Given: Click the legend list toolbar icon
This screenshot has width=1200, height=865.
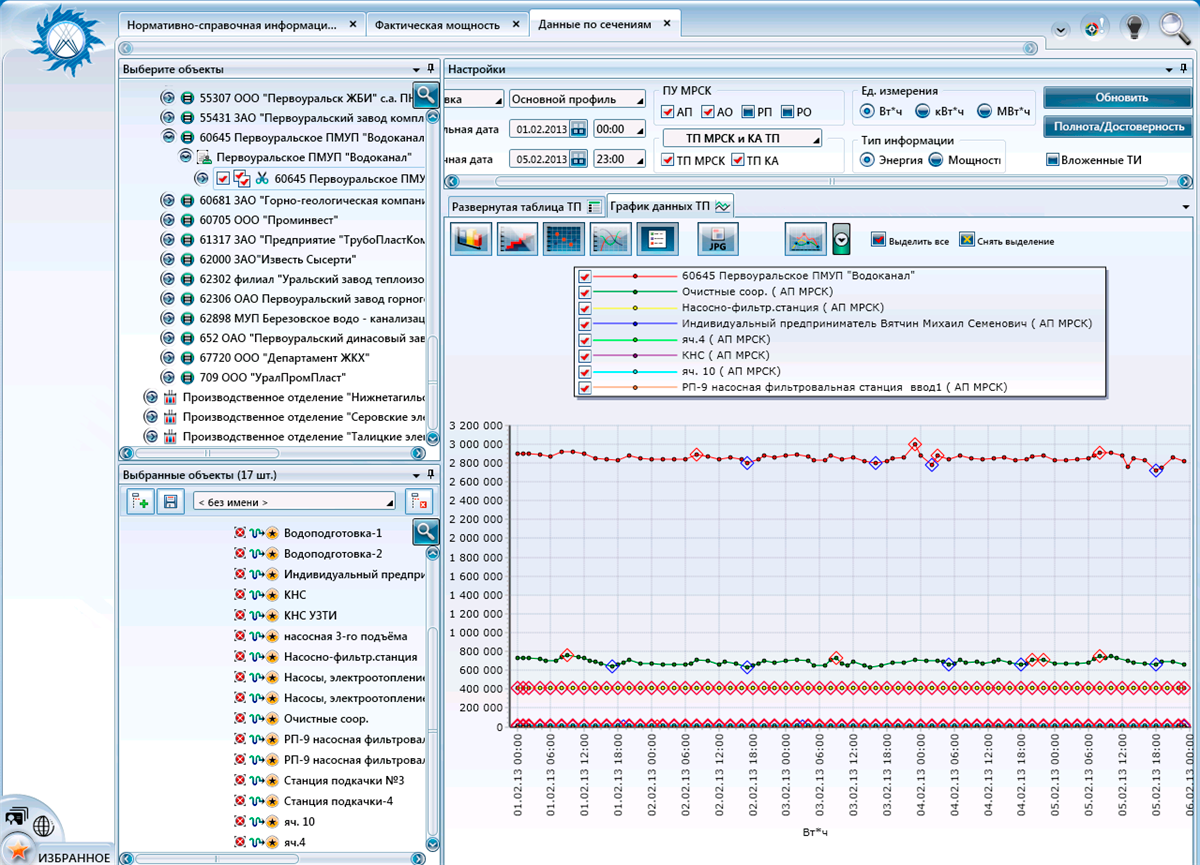Looking at the screenshot, I should [658, 239].
